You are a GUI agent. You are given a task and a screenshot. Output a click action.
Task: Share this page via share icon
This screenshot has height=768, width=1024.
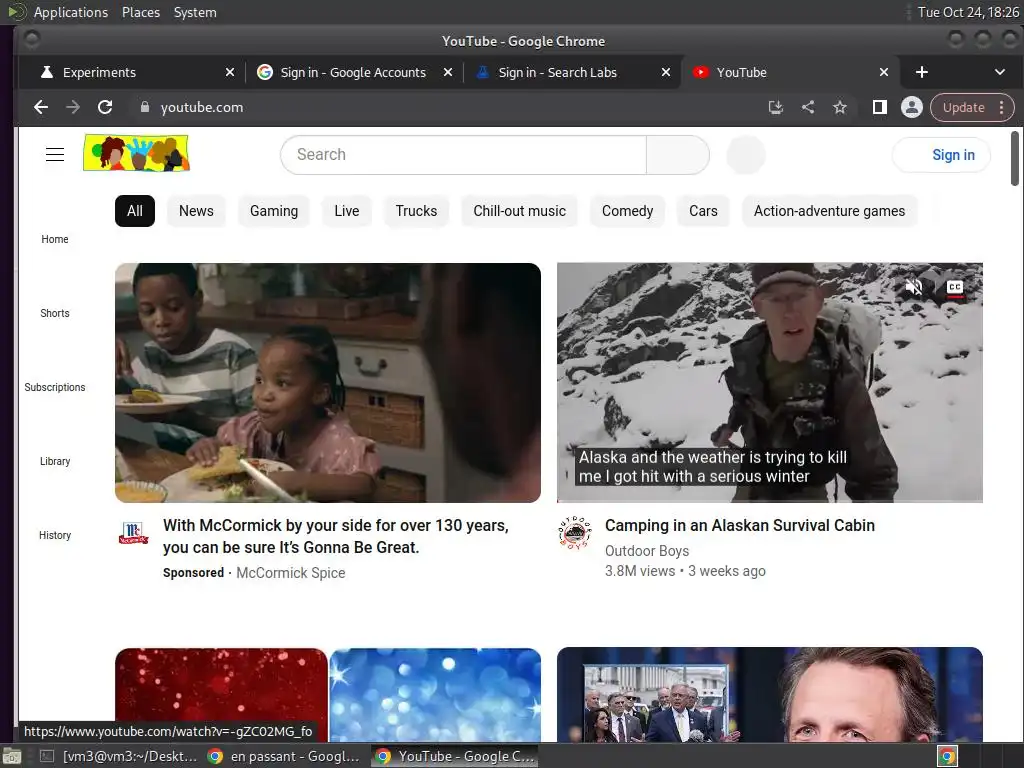(x=808, y=107)
